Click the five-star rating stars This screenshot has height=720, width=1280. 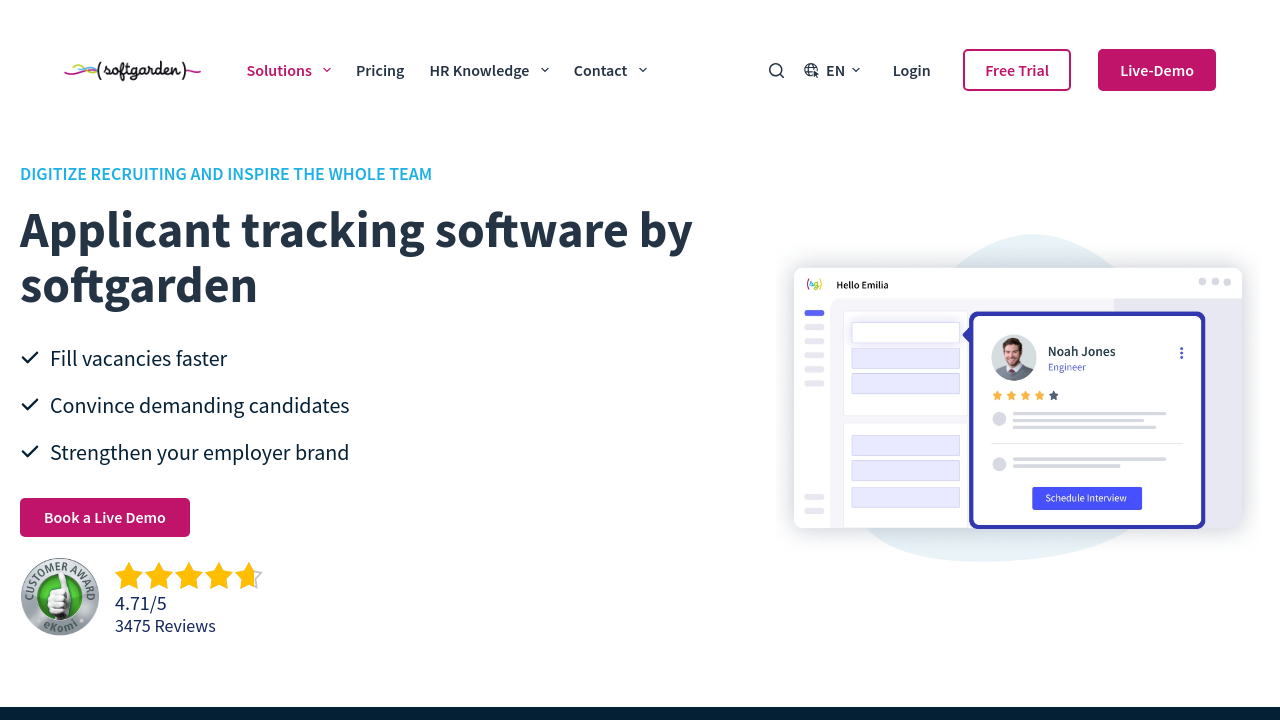[x=188, y=576]
